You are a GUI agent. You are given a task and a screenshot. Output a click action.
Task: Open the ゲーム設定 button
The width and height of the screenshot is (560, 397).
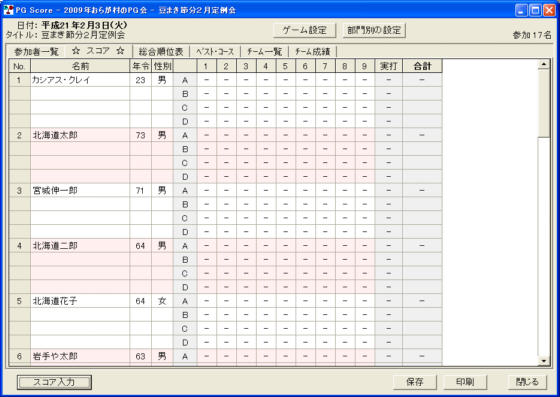pos(305,30)
